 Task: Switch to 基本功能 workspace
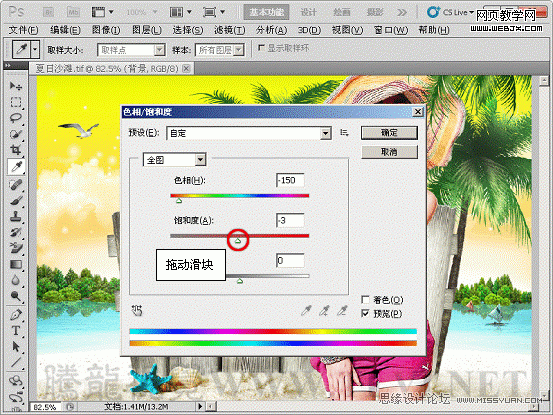tap(267, 12)
